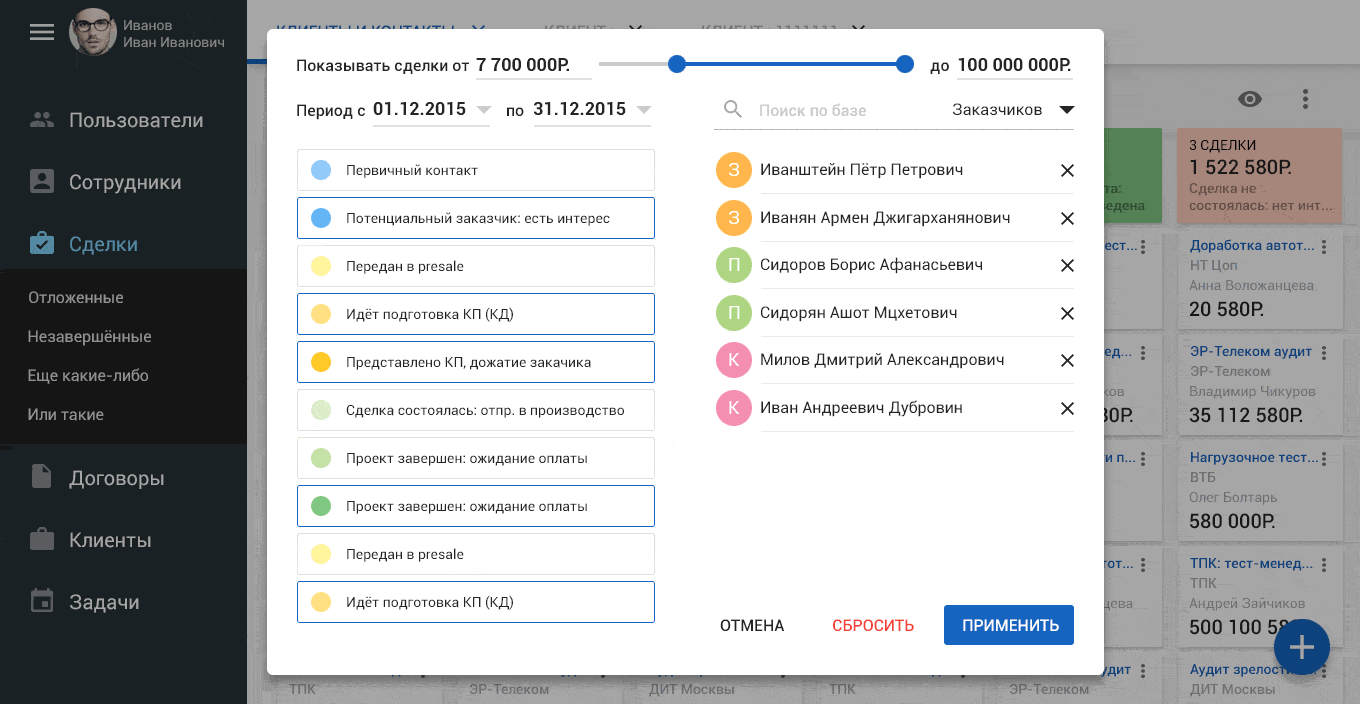Select Или такие submenu item

click(66, 414)
